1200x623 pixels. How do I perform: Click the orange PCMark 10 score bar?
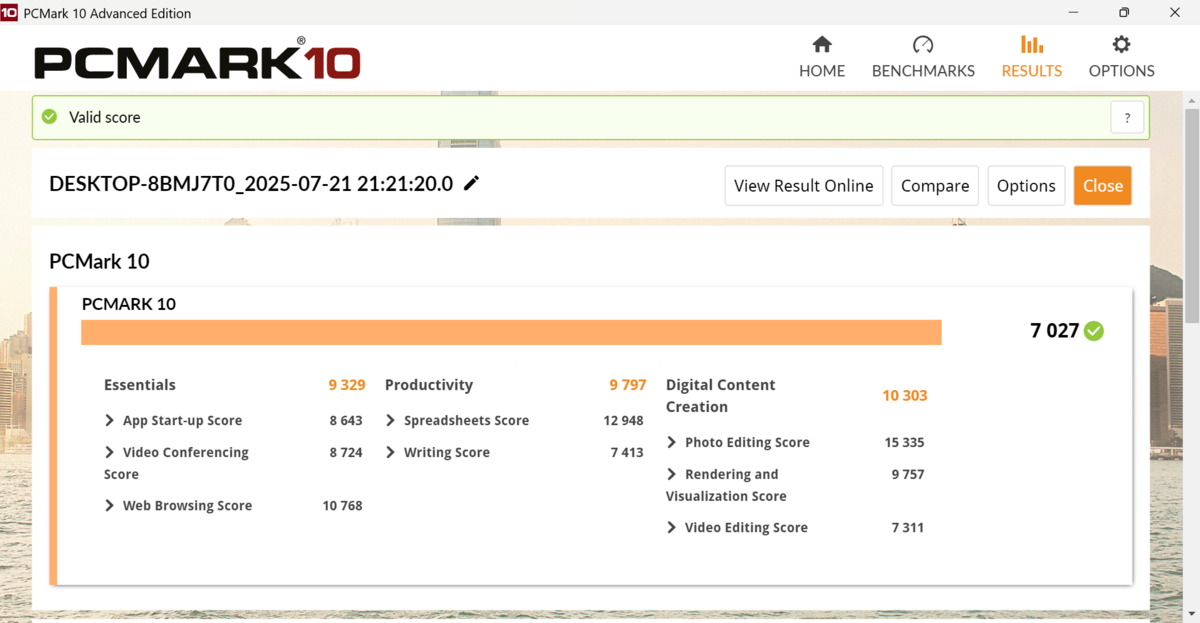[511, 332]
